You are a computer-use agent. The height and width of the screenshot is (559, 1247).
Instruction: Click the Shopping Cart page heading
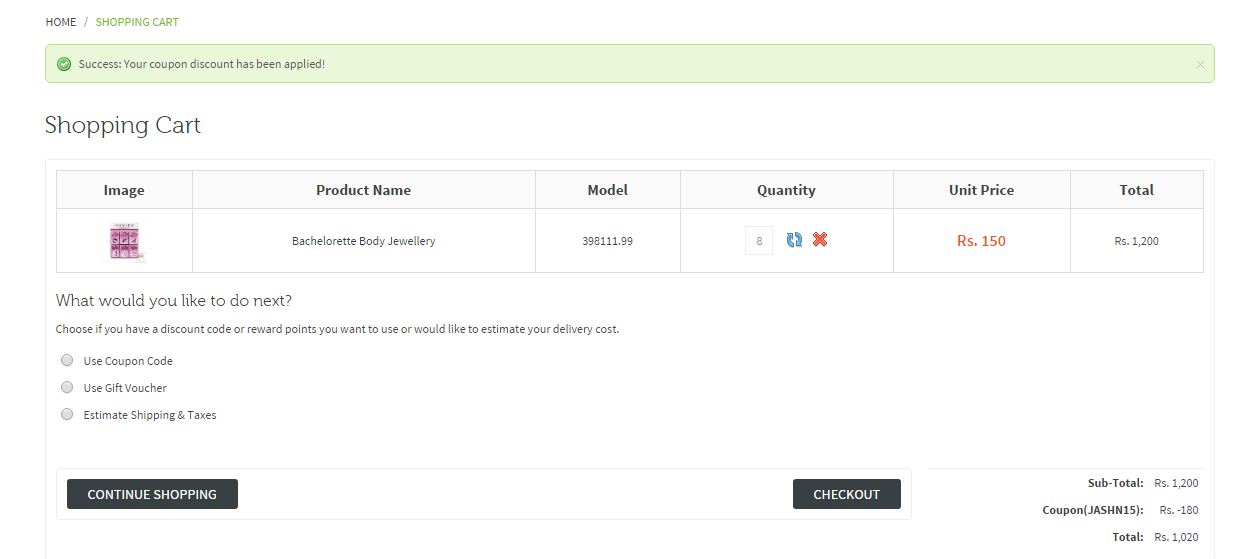click(x=123, y=125)
